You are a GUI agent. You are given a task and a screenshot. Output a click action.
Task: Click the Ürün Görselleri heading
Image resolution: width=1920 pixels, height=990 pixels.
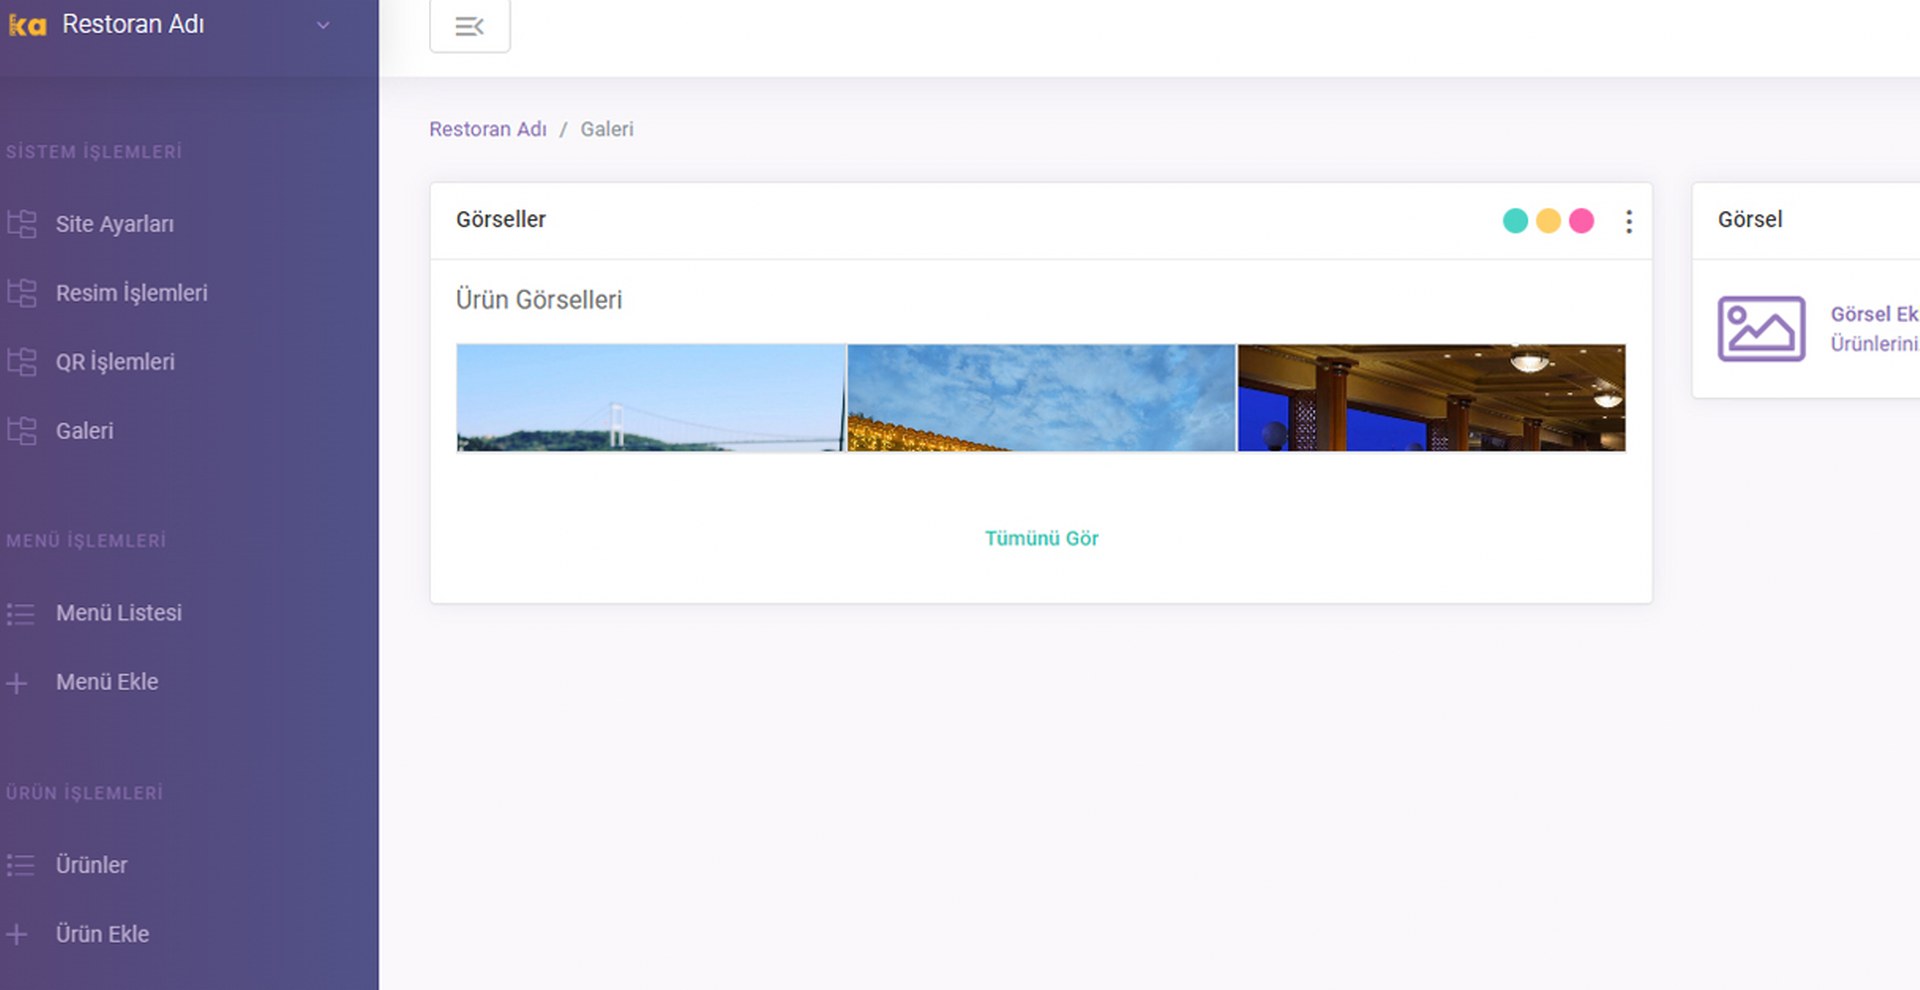point(539,300)
